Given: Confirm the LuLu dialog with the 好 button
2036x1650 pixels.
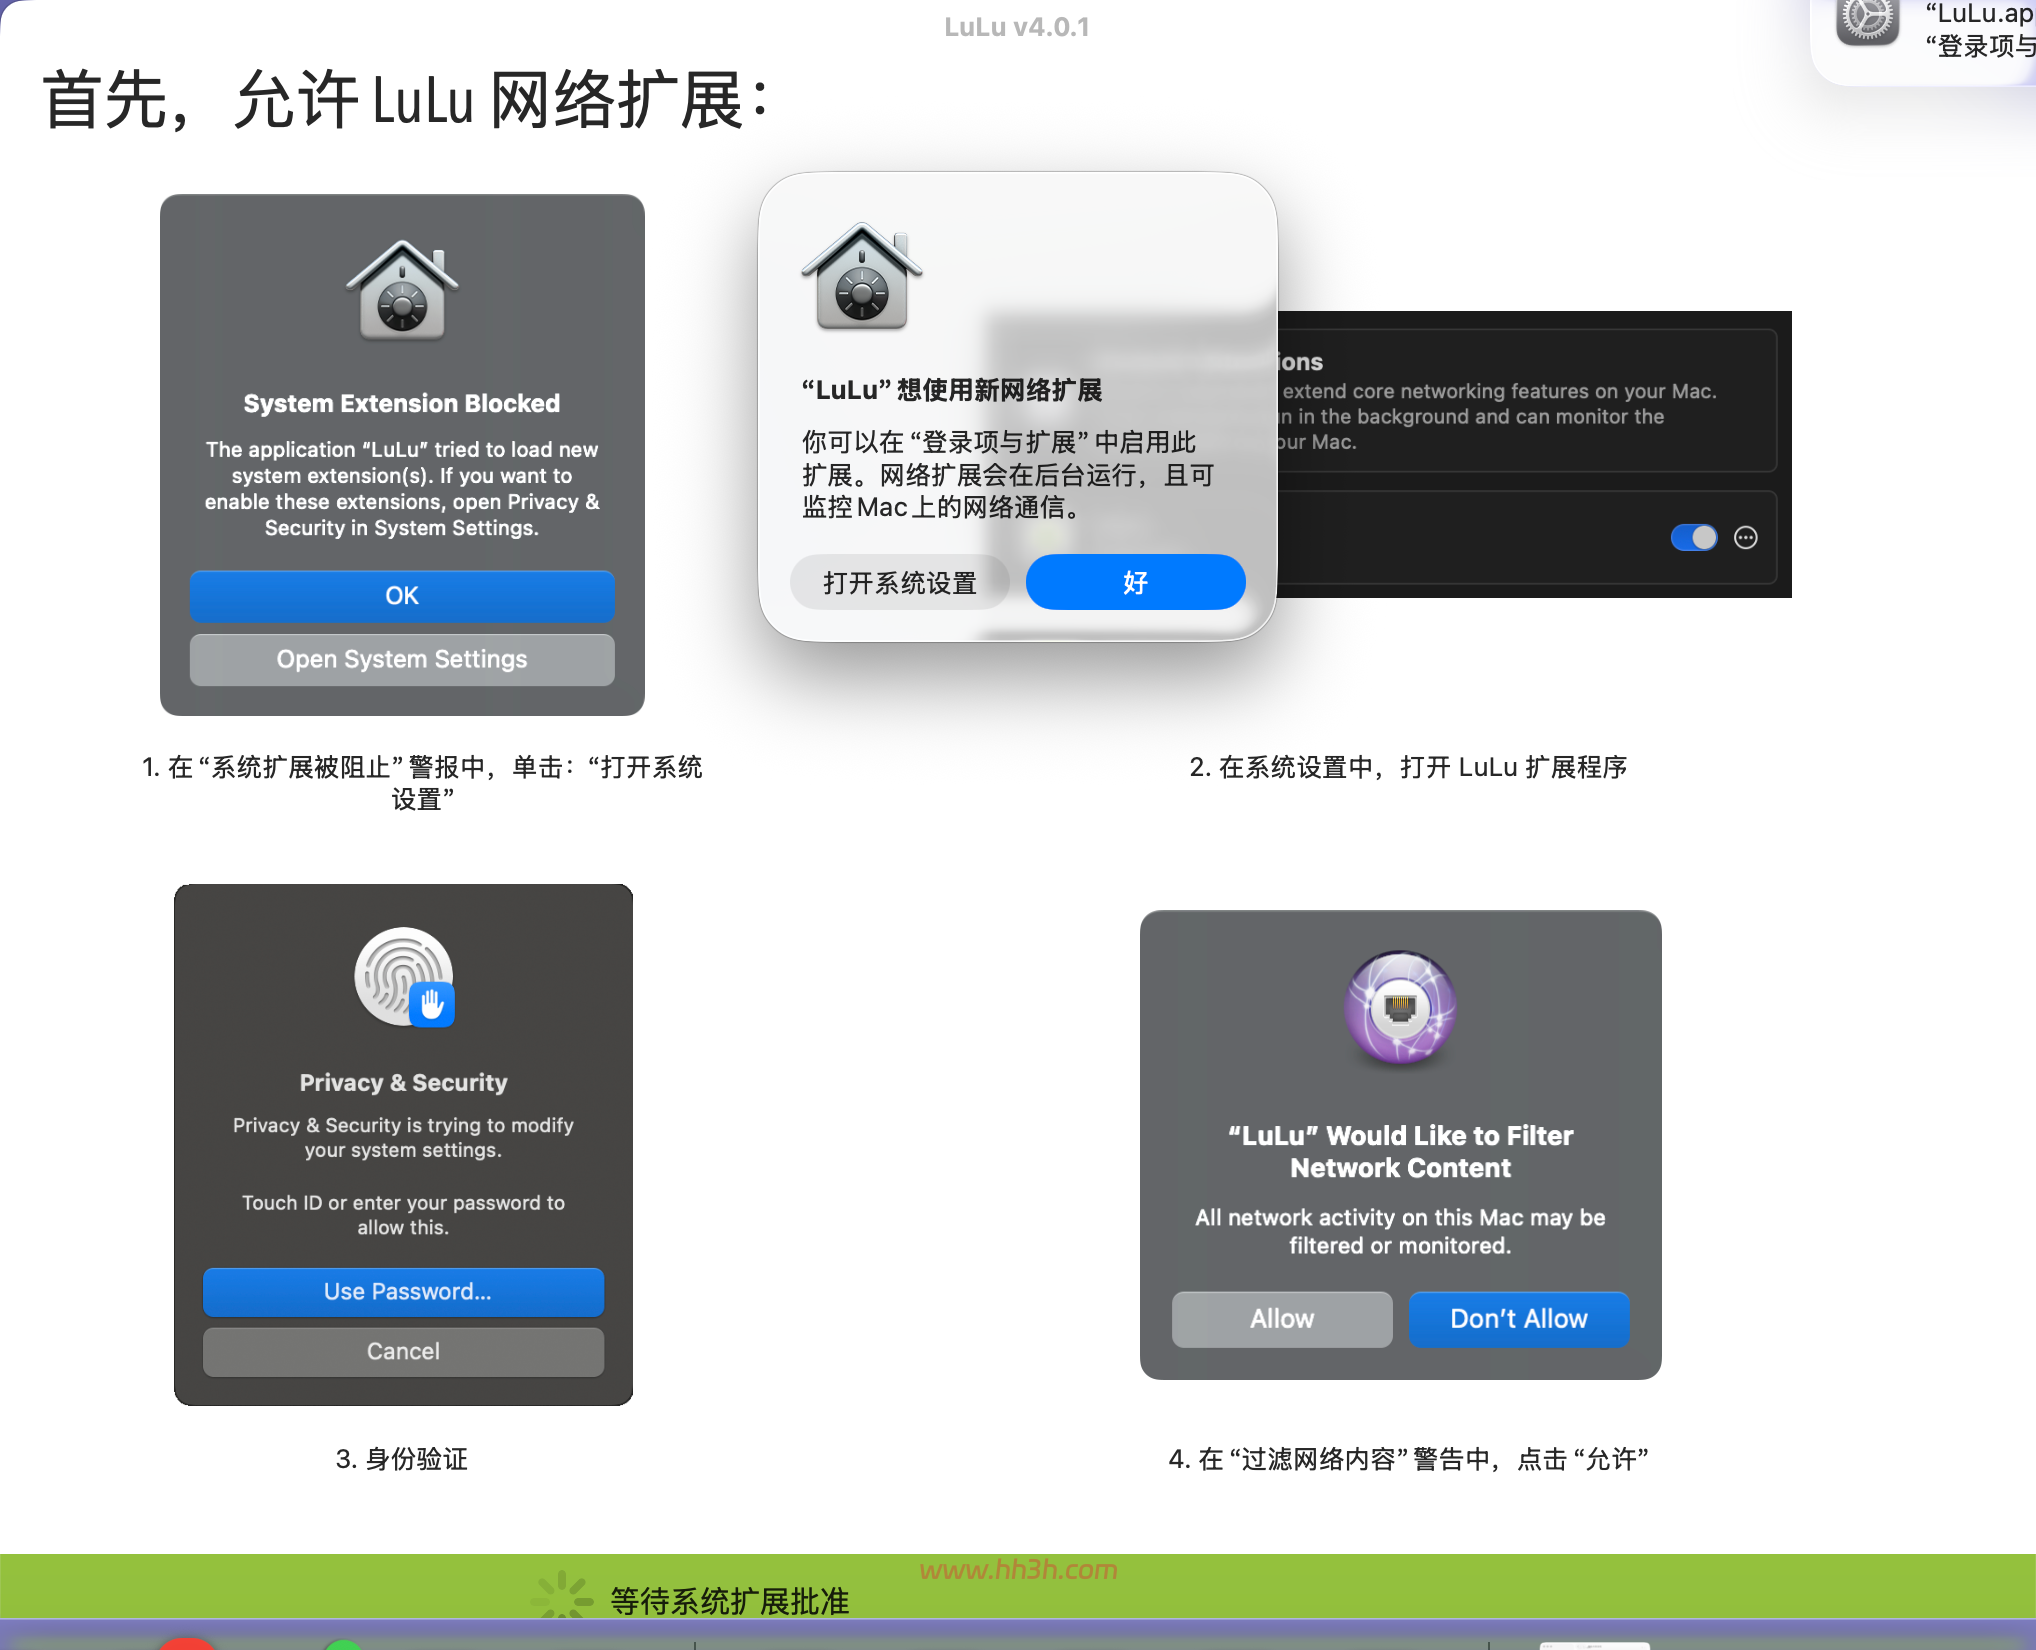Looking at the screenshot, I should pyautogui.click(x=1135, y=582).
